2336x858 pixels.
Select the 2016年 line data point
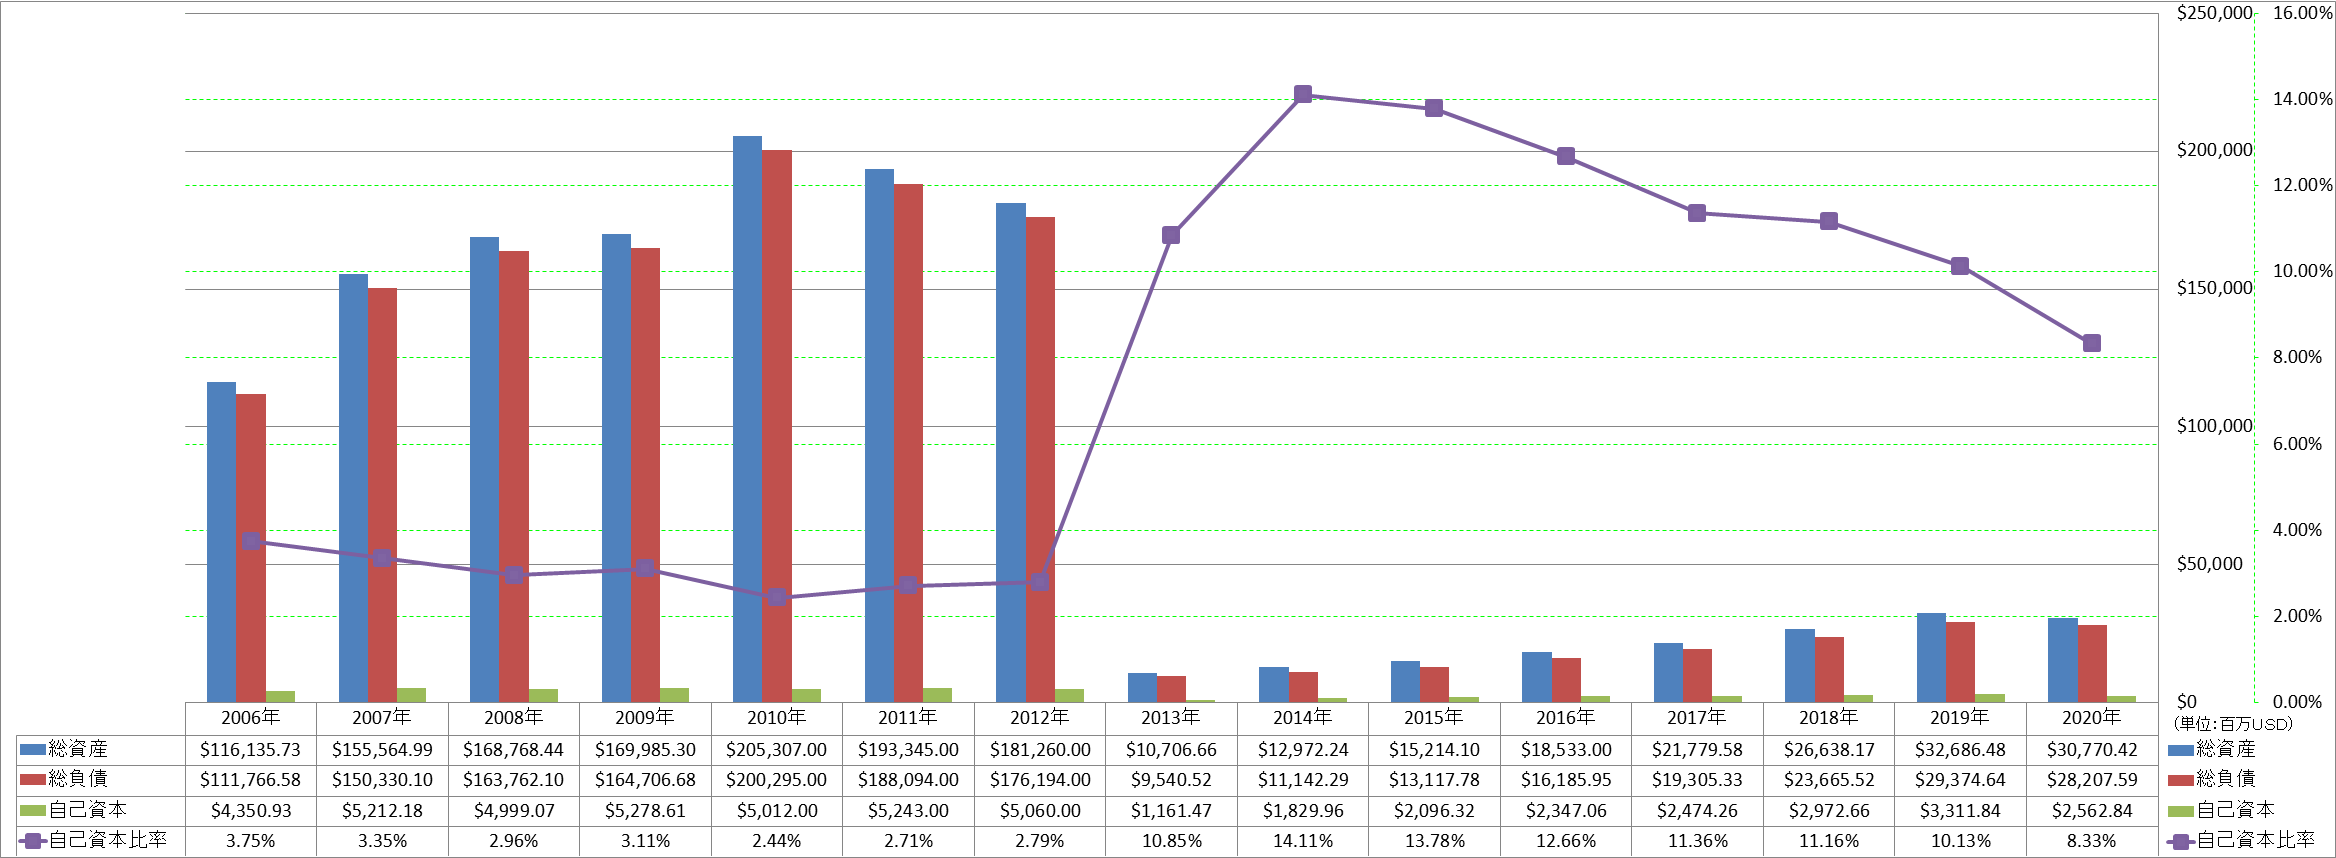pyautogui.click(x=1566, y=156)
